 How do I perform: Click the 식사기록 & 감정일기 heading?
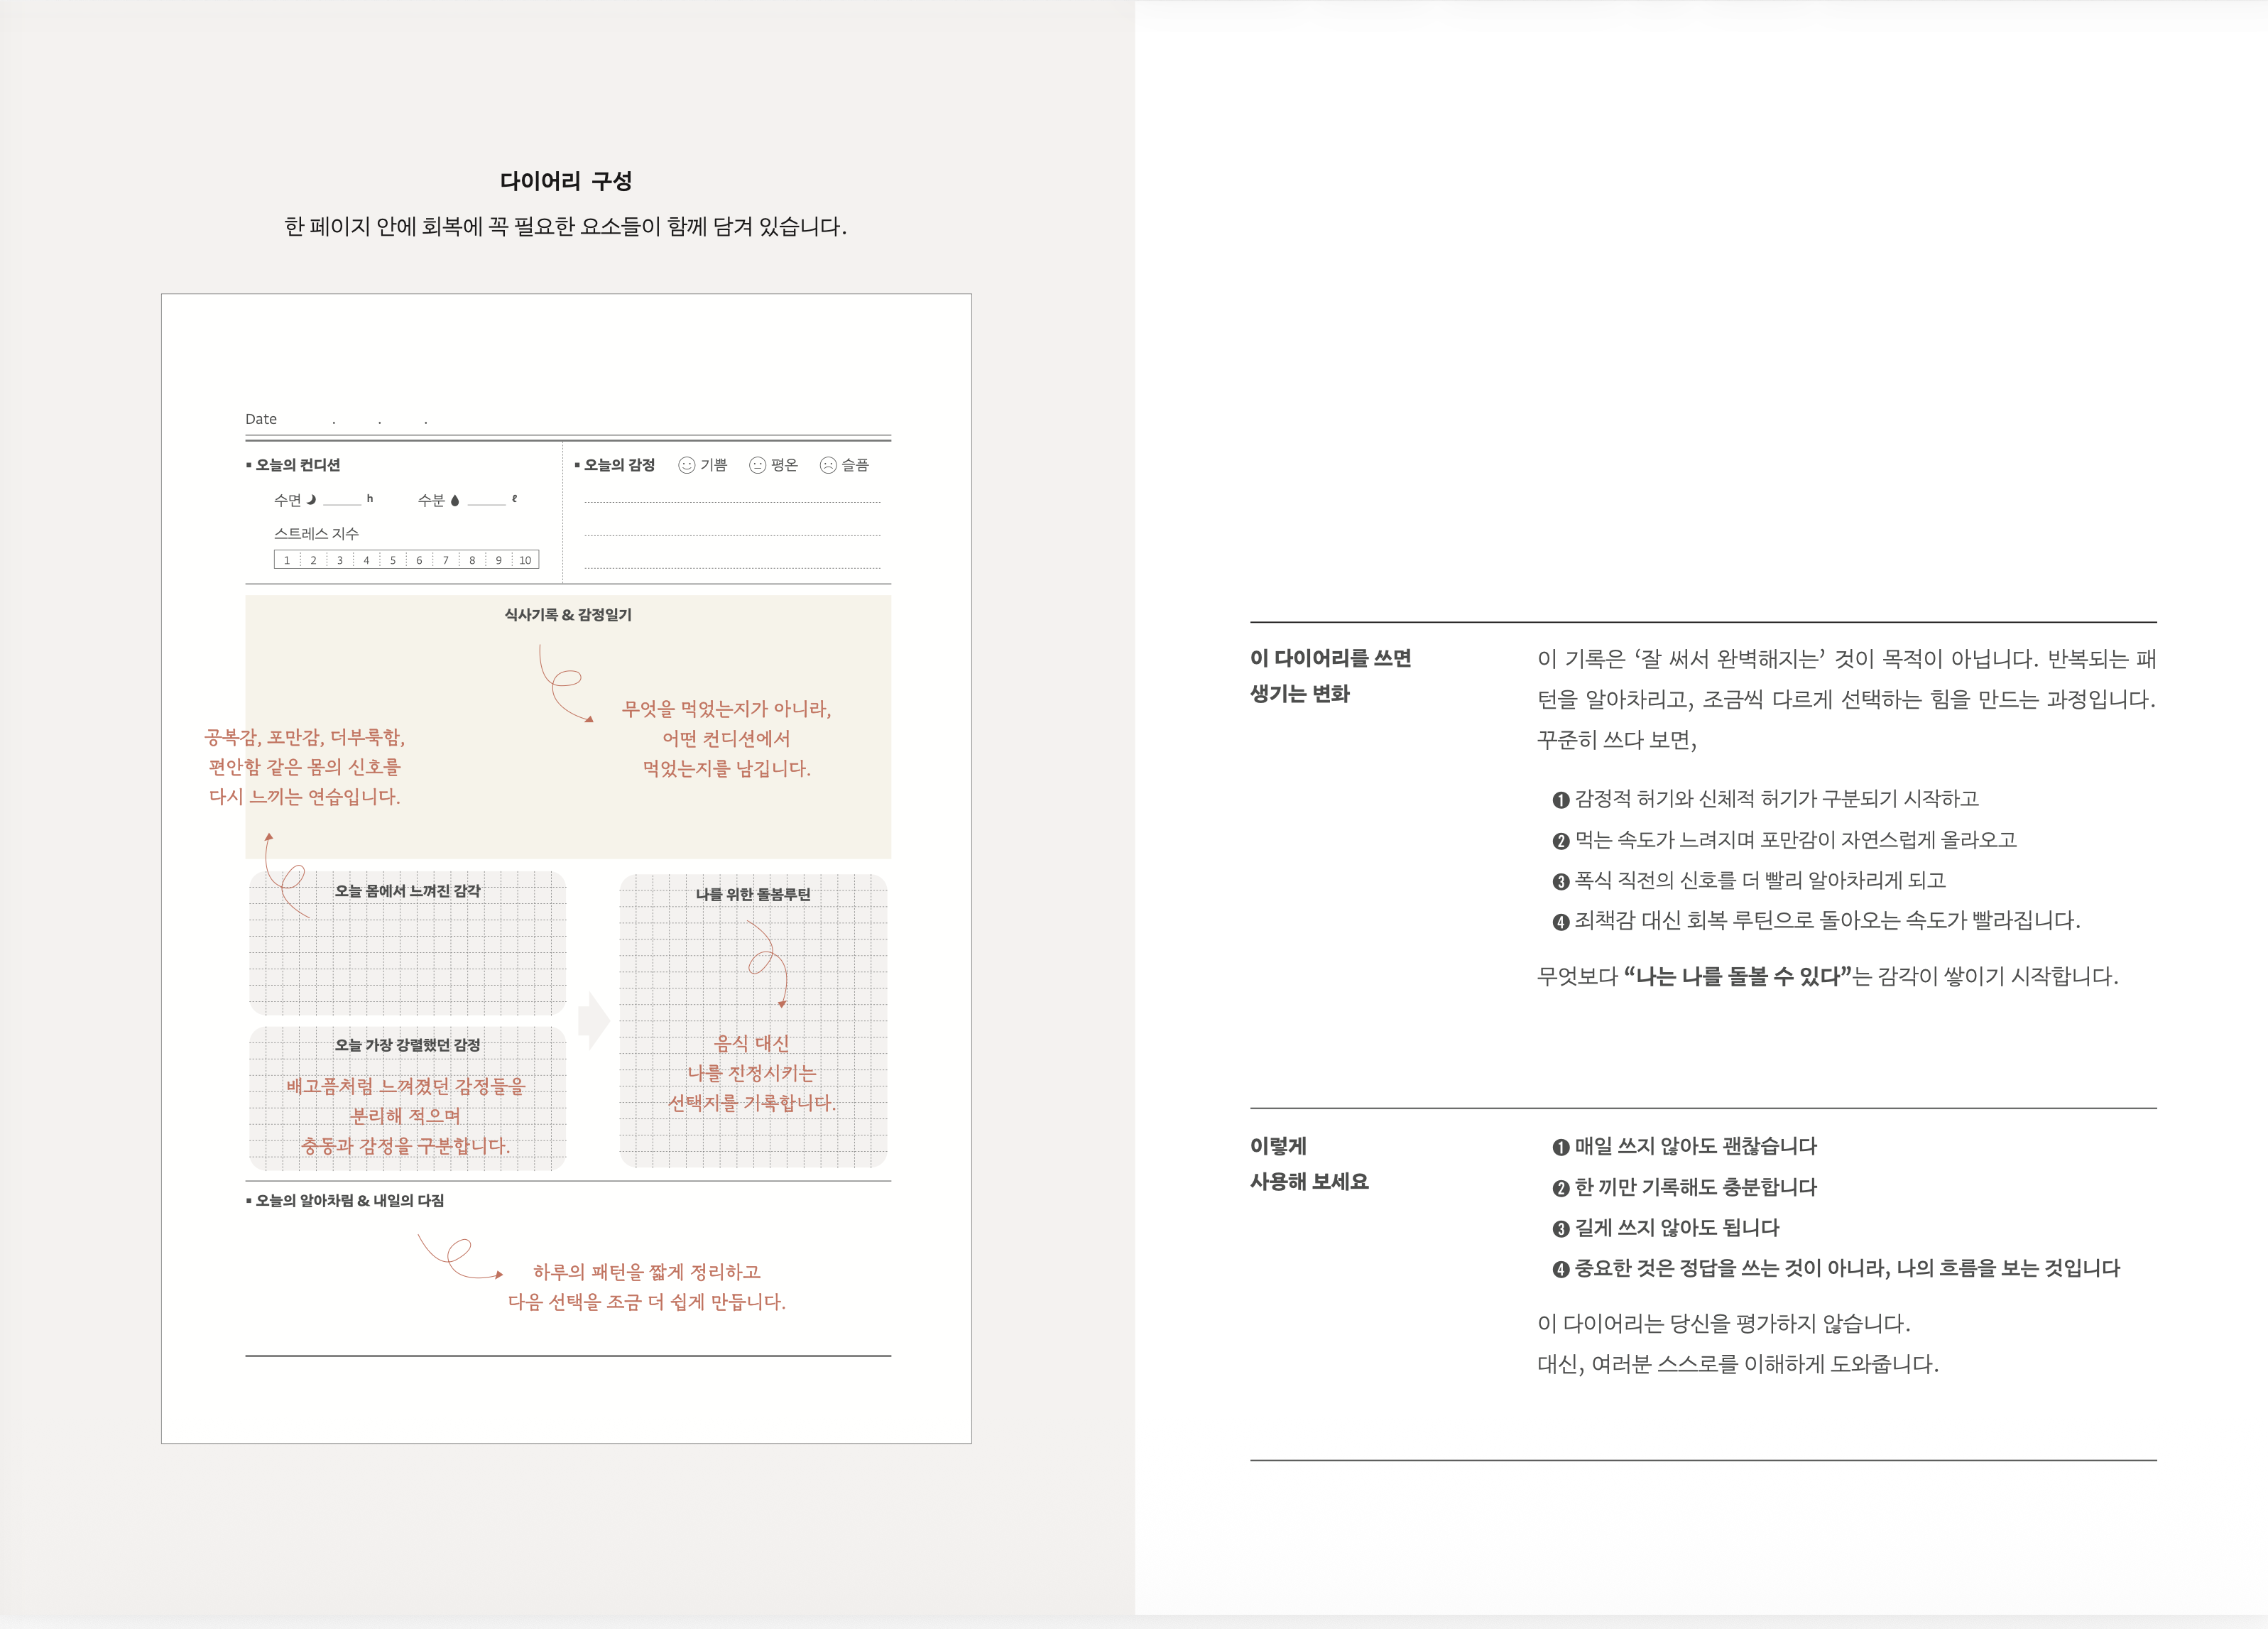(x=568, y=615)
